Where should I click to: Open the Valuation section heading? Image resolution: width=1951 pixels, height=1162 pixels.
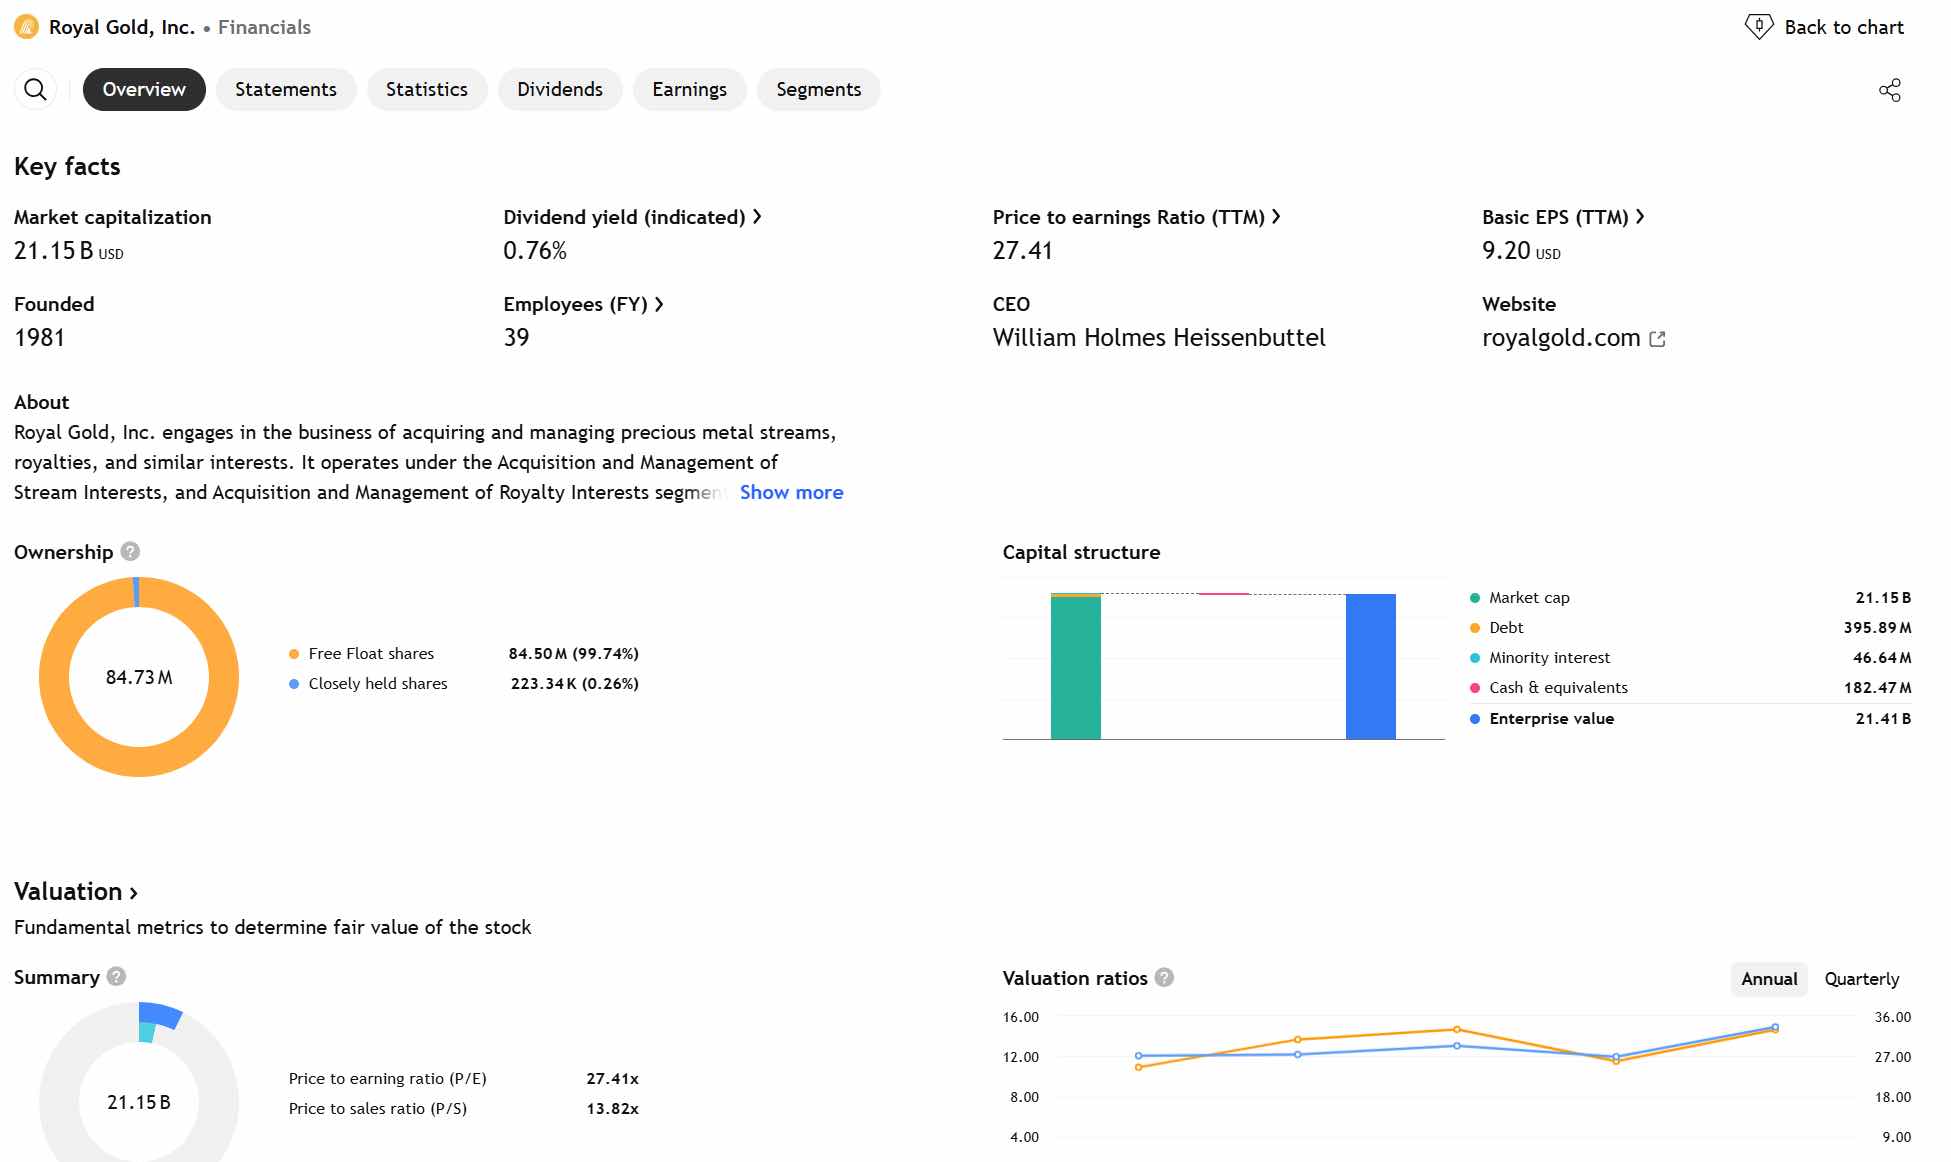coord(76,891)
